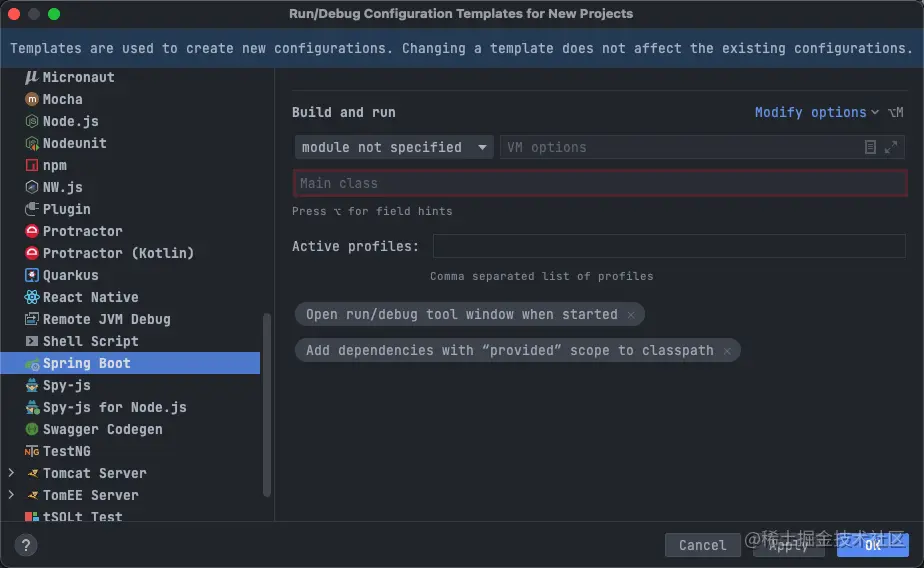
Task: Click the Tomcat Server icon
Action: 32,473
